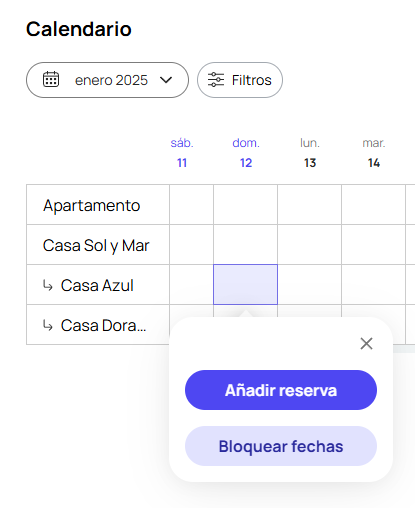Click sub-property arrow icon beside Casa Dora
This screenshot has height=508, width=415.
tap(48, 325)
